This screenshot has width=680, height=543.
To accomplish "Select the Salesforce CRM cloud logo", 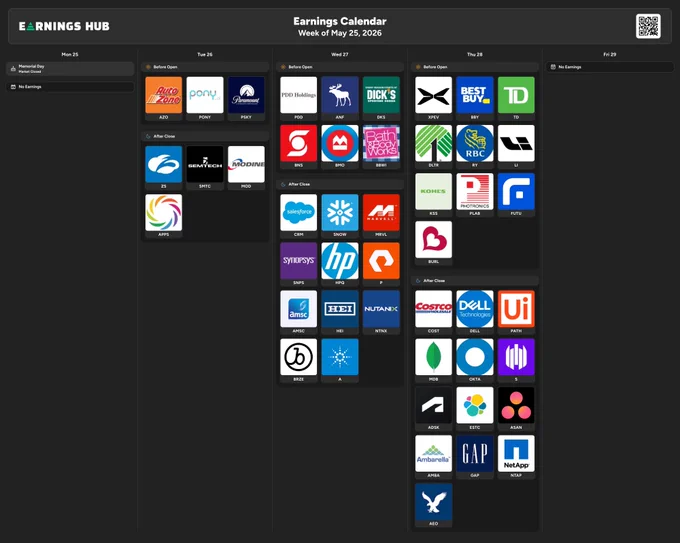I will (298, 212).
